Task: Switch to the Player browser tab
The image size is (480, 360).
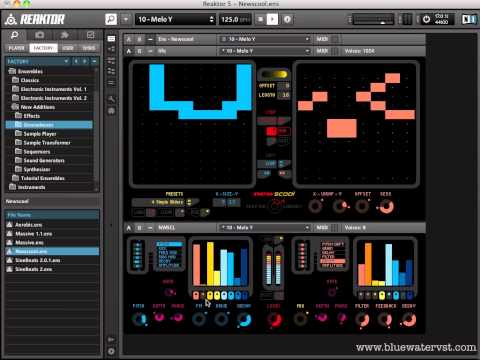Action: tap(16, 48)
